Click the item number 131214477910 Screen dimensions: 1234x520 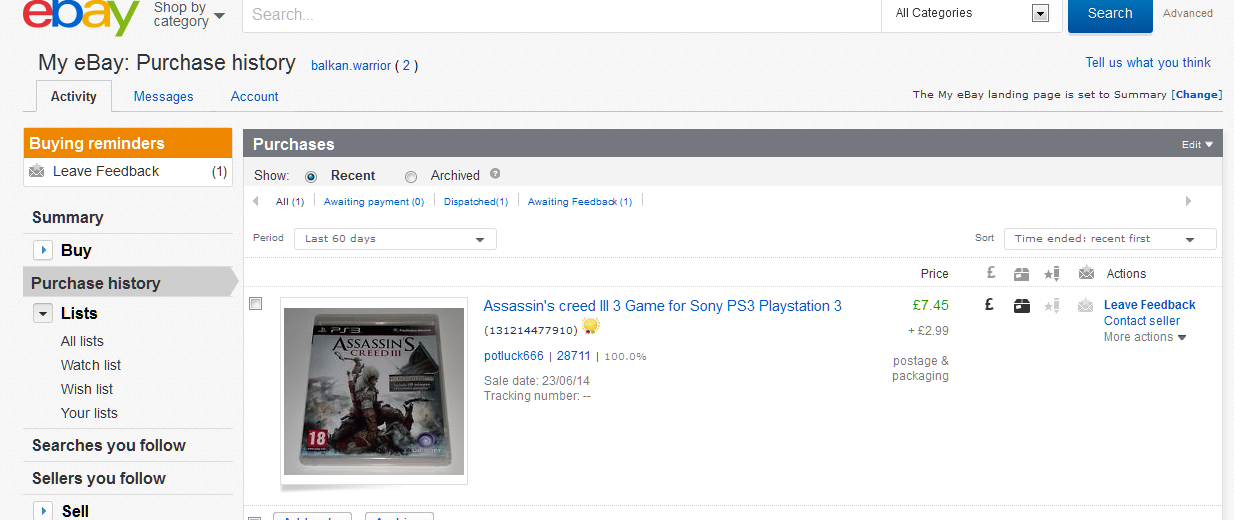tap(531, 330)
